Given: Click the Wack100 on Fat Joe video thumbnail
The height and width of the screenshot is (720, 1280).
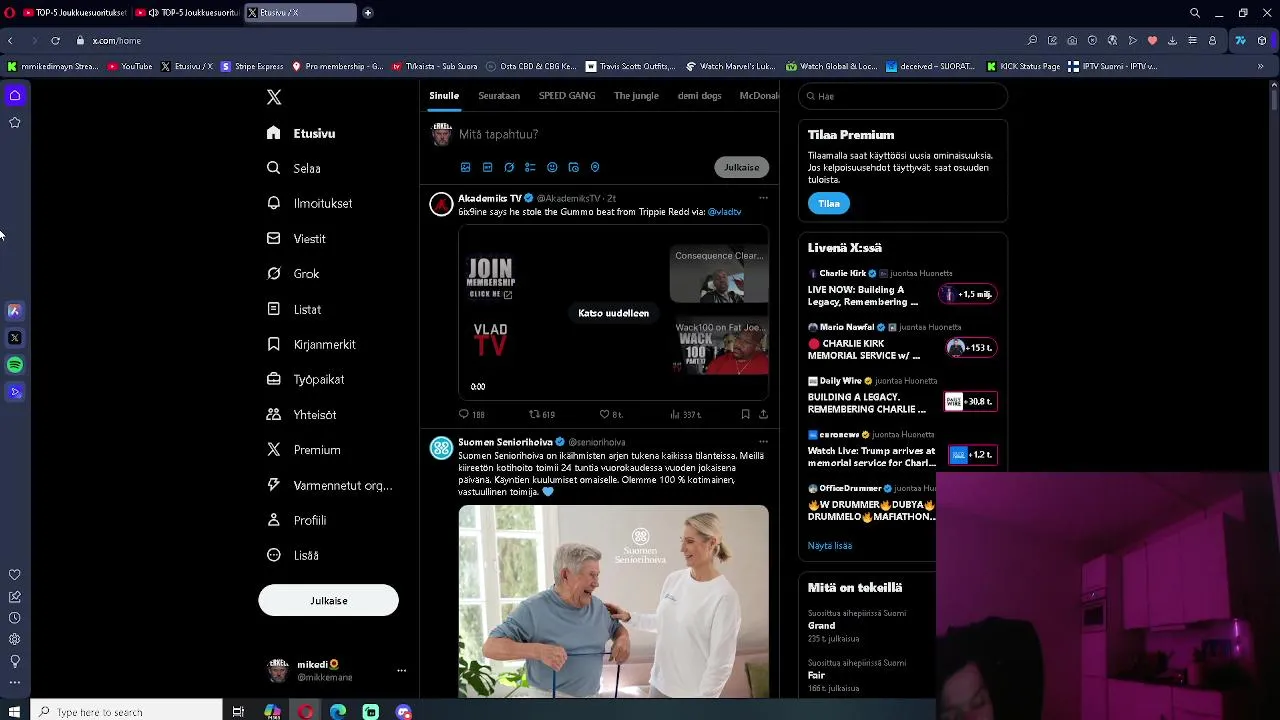Looking at the screenshot, I should (719, 346).
